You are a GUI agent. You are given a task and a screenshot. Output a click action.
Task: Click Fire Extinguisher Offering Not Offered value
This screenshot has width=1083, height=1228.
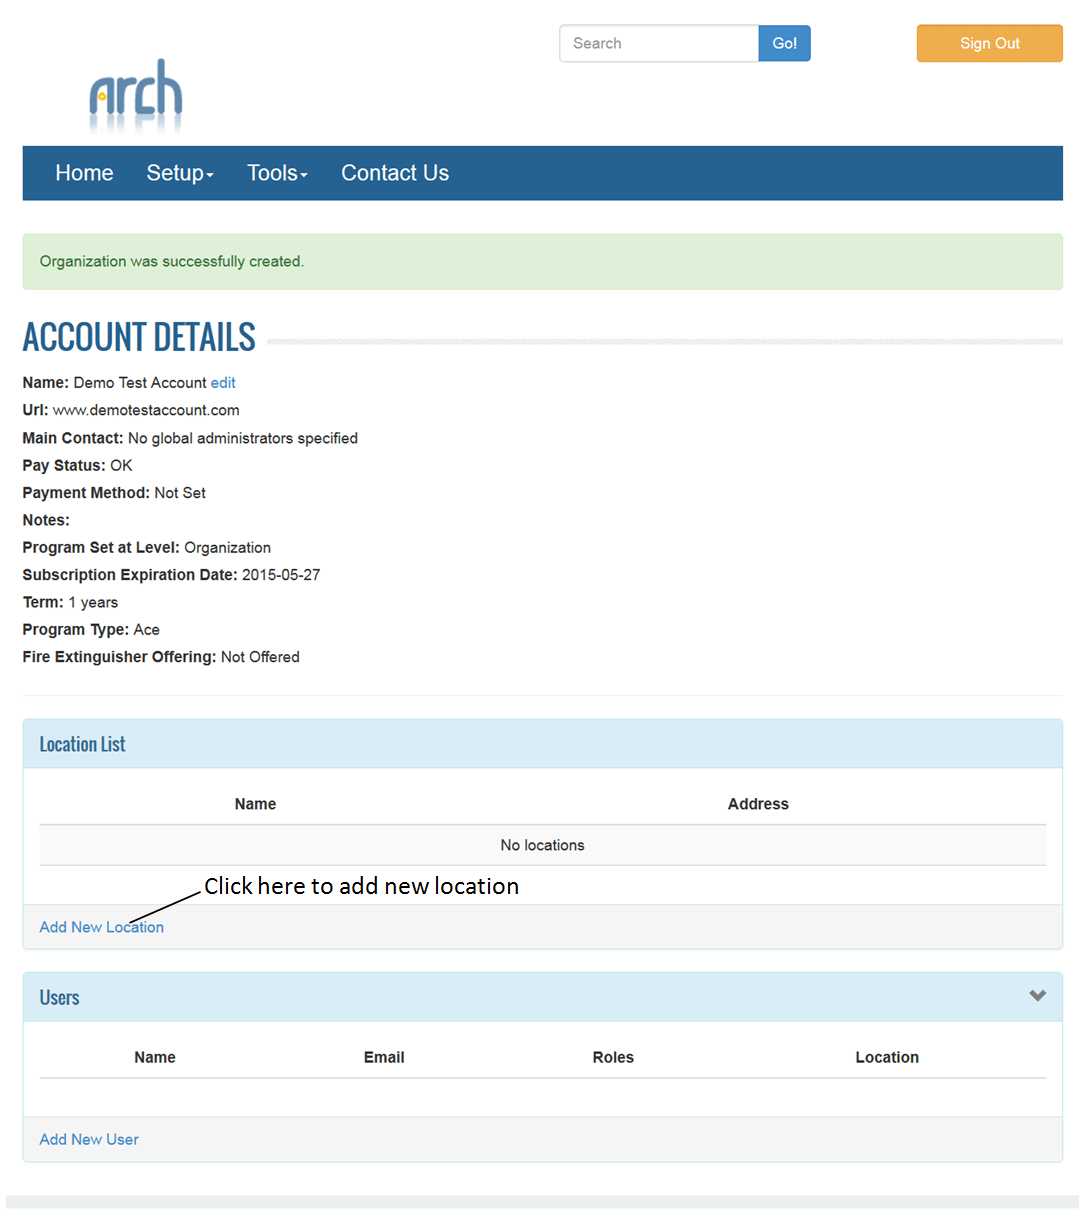pyautogui.click(x=260, y=657)
